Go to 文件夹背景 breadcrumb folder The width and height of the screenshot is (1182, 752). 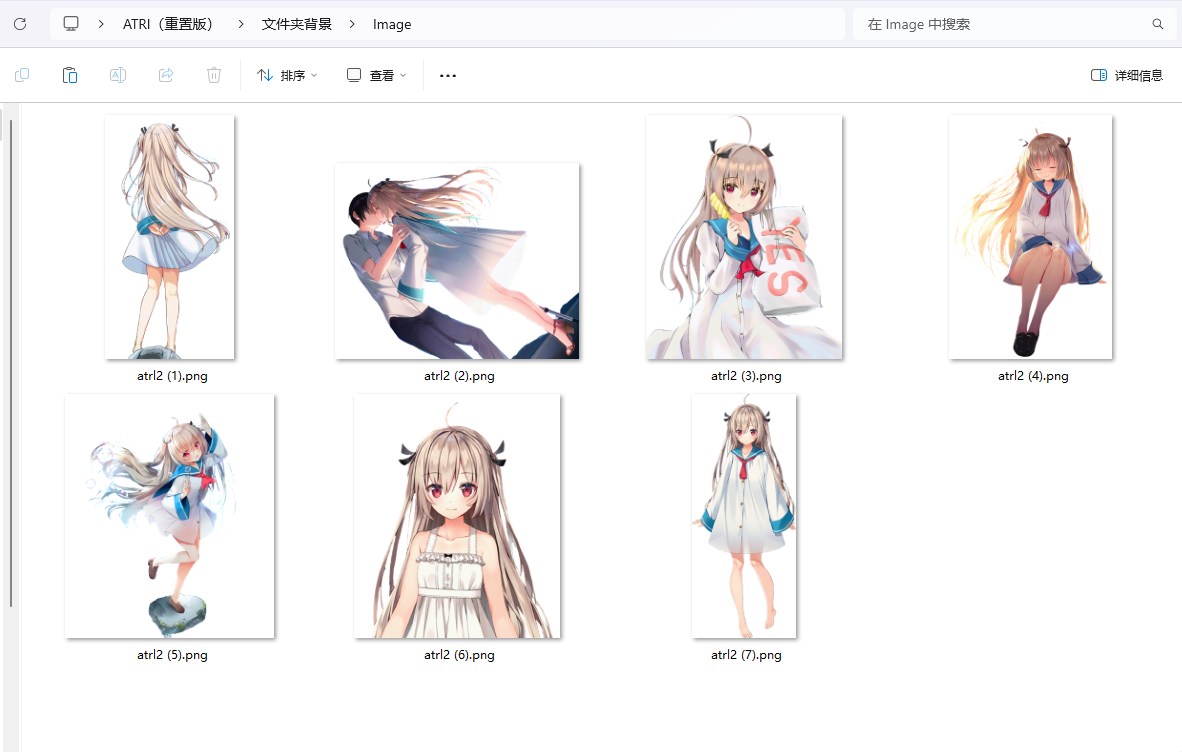[296, 24]
